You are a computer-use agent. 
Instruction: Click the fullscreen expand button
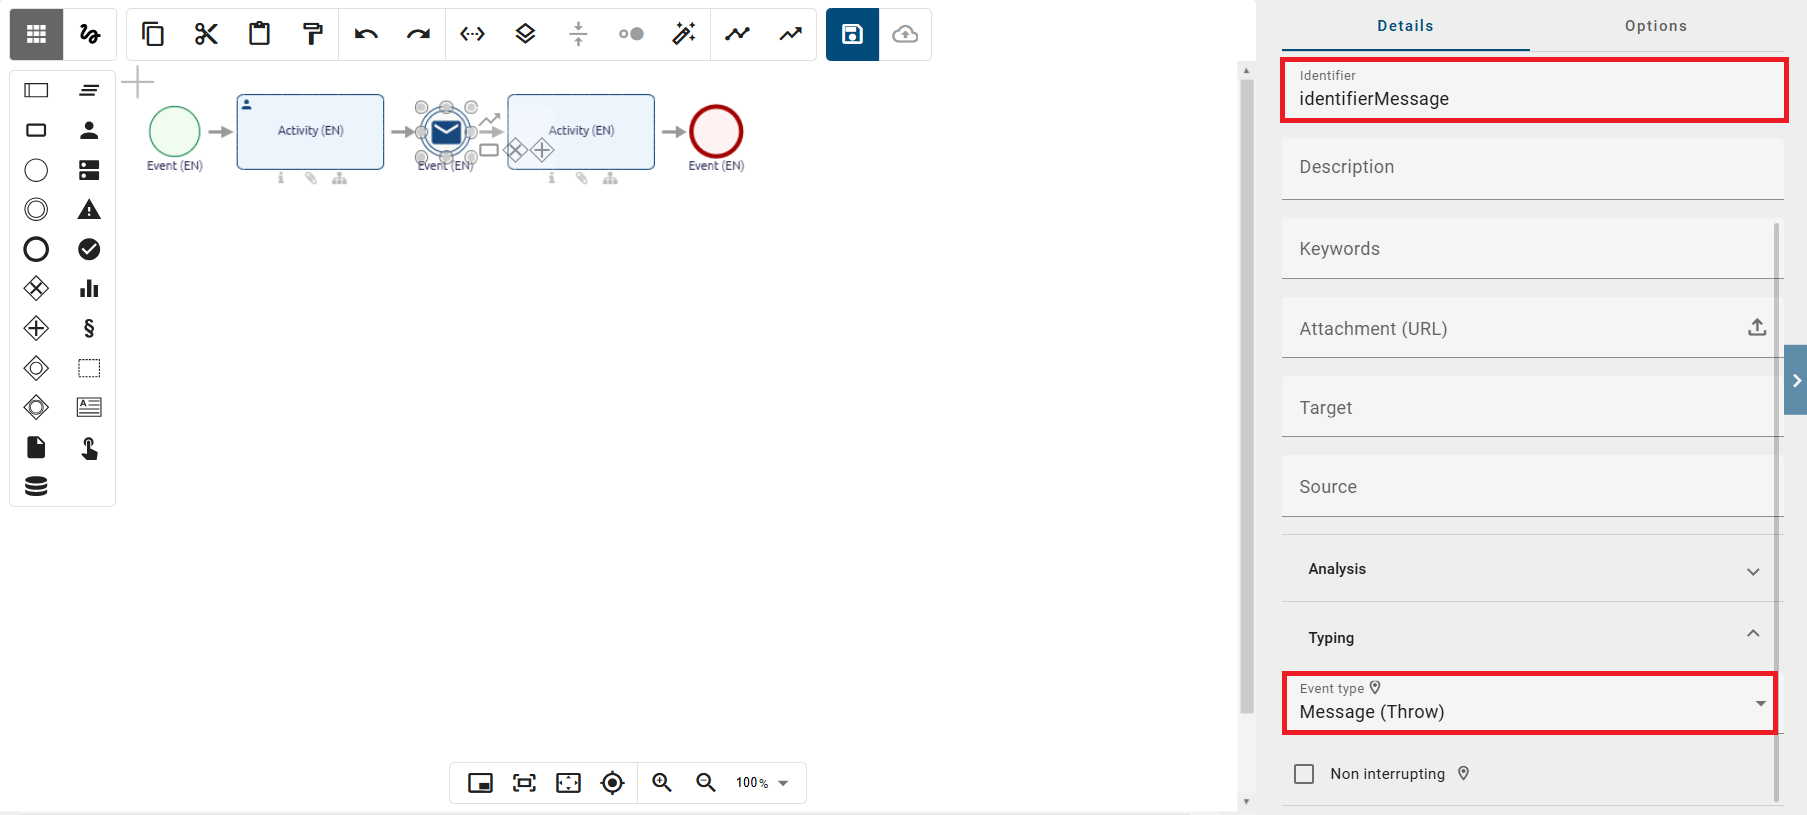coord(568,783)
